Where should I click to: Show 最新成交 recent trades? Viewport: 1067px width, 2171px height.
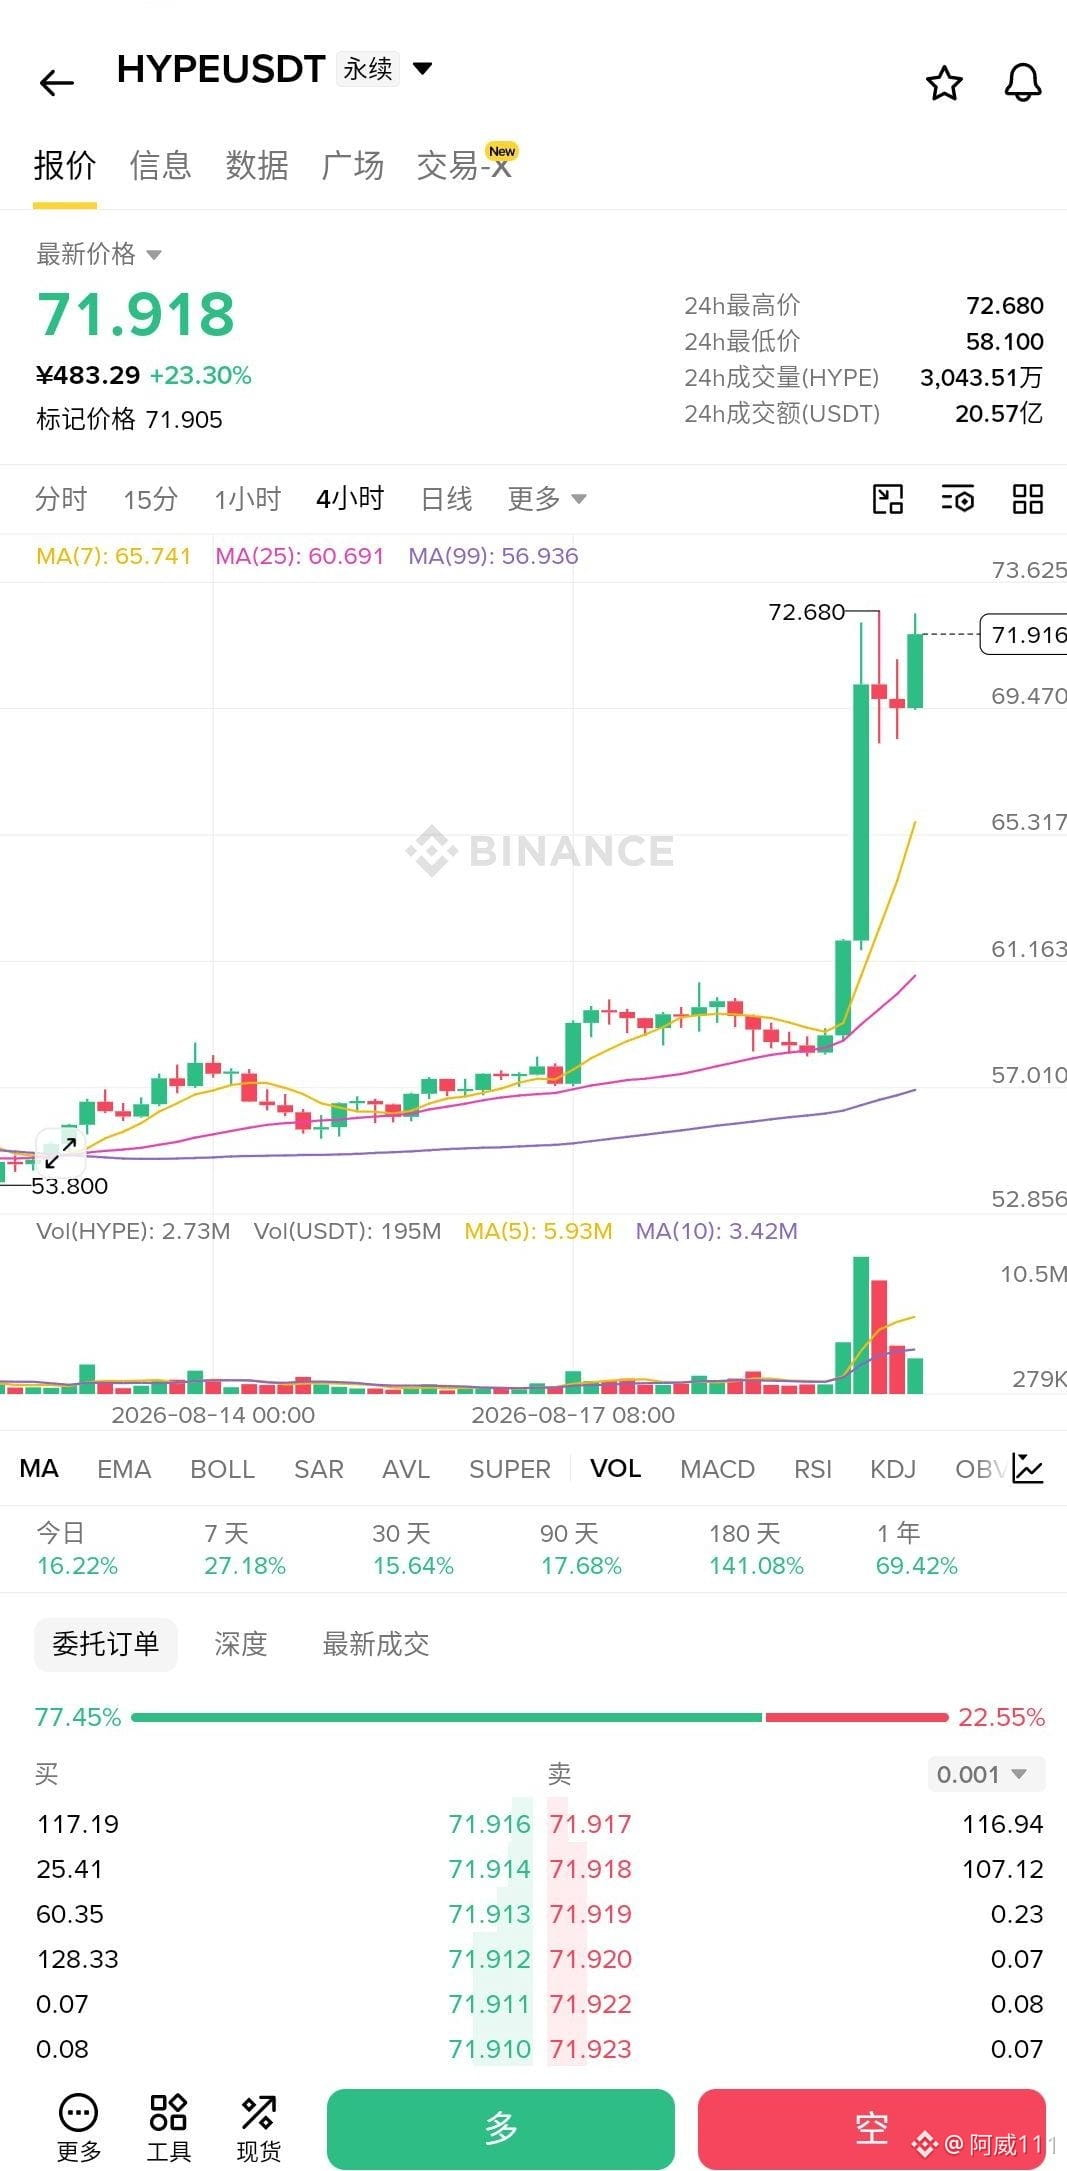(x=375, y=1644)
